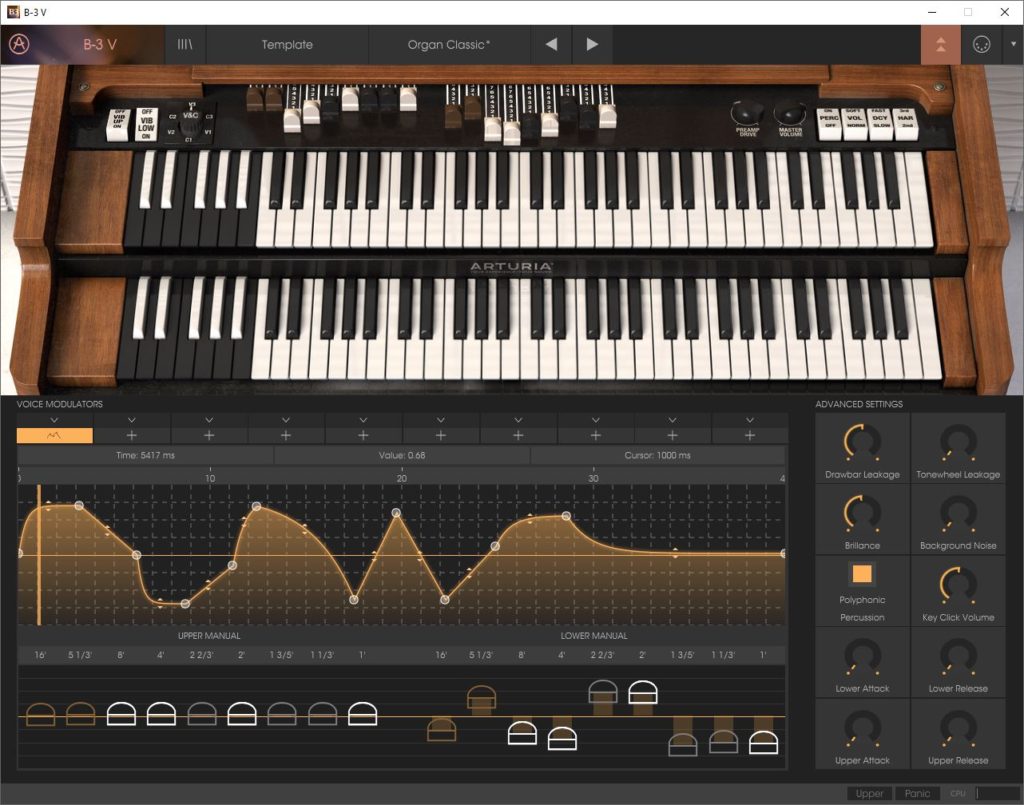Expand the seventh modulator slot chevron
Viewport: 1024px width, 805px height.
[518, 420]
